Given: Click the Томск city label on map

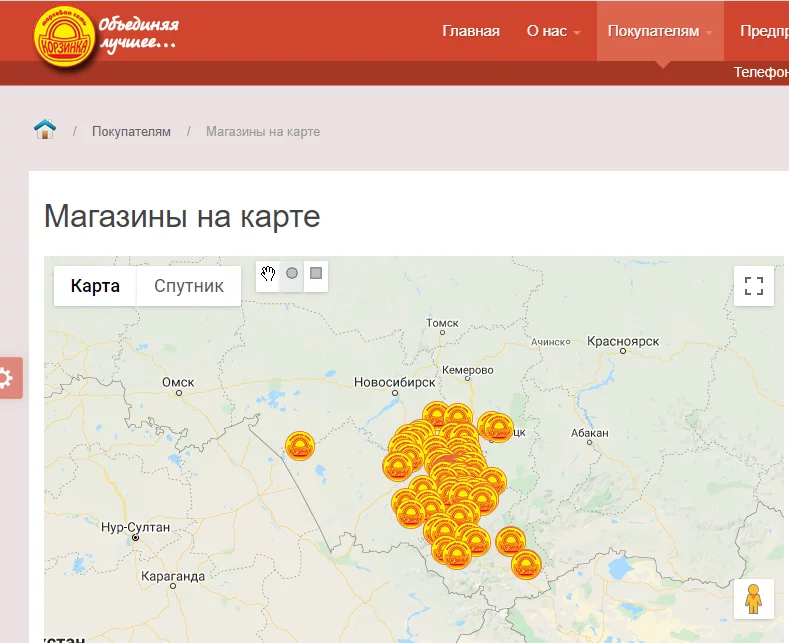Looking at the screenshot, I should tap(442, 323).
